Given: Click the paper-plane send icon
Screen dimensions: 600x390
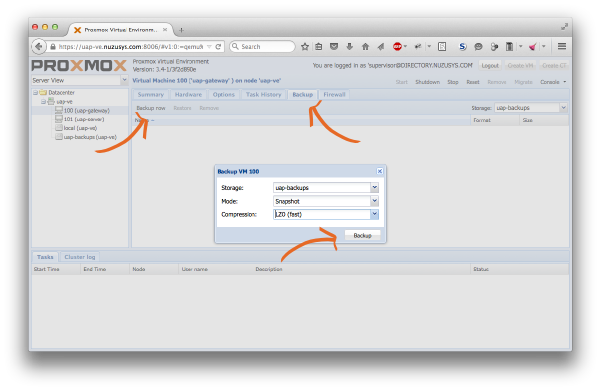Looking at the screenshot, I should 380,47.
